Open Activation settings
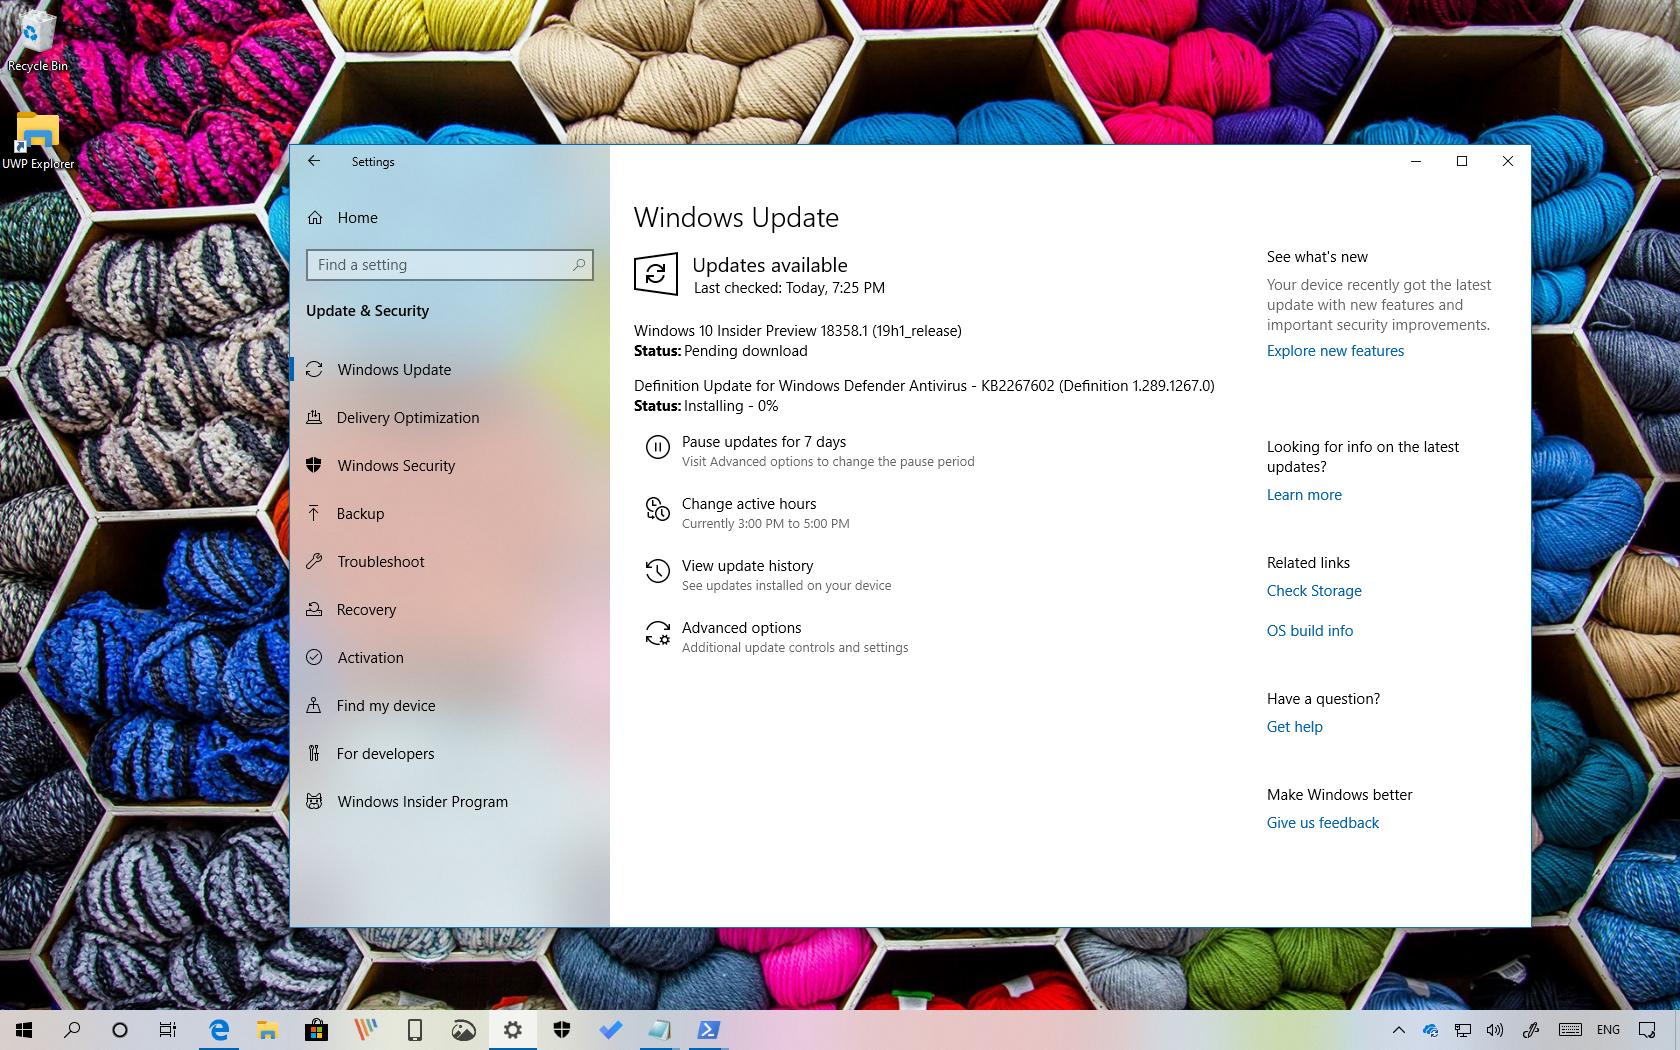 (370, 657)
